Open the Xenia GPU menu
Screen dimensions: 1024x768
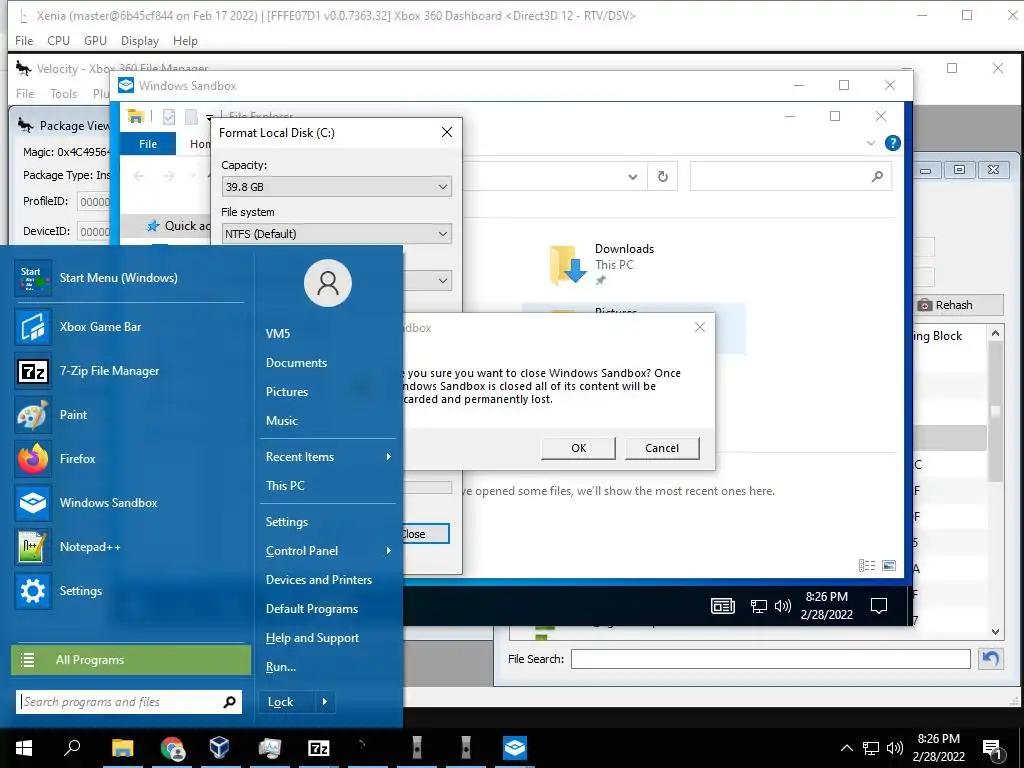95,40
